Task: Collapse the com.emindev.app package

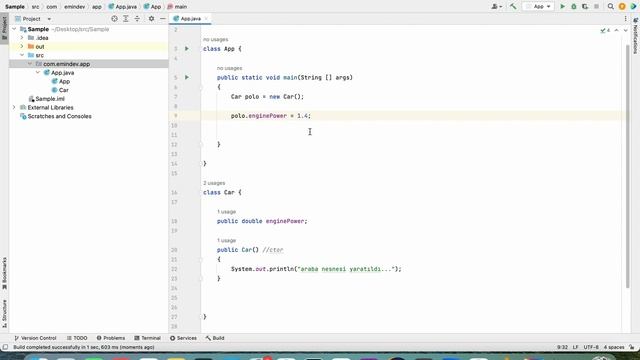Action: (x=30, y=64)
